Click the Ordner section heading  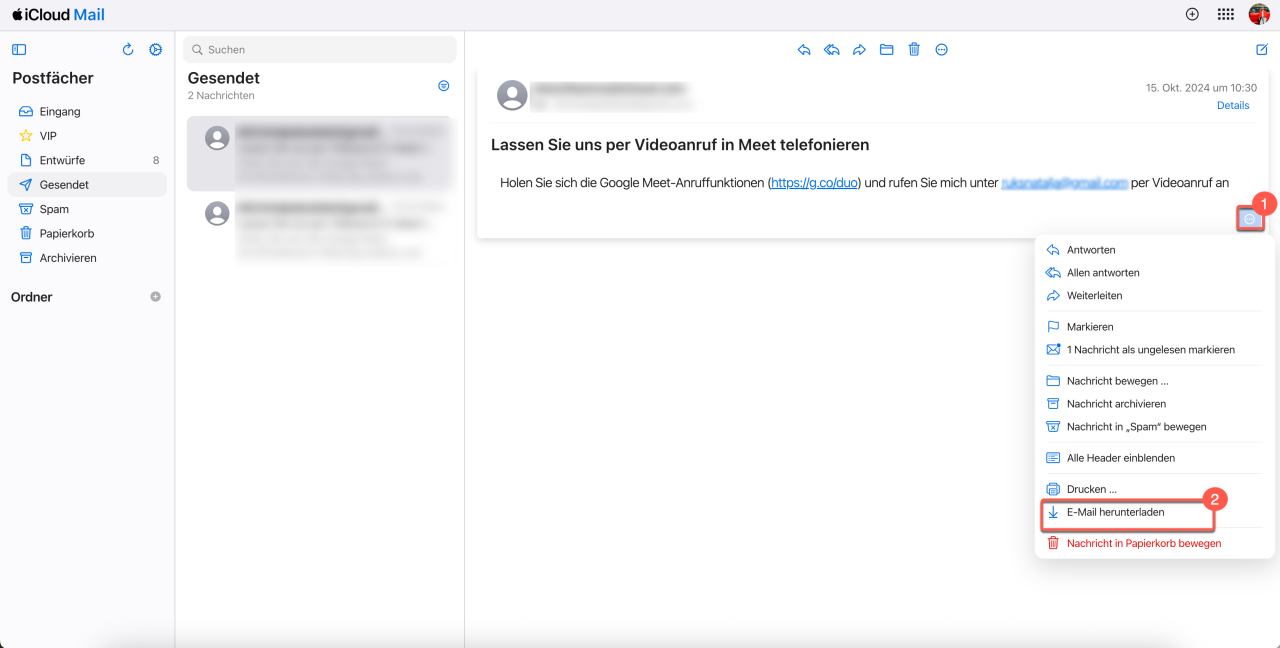(x=32, y=297)
